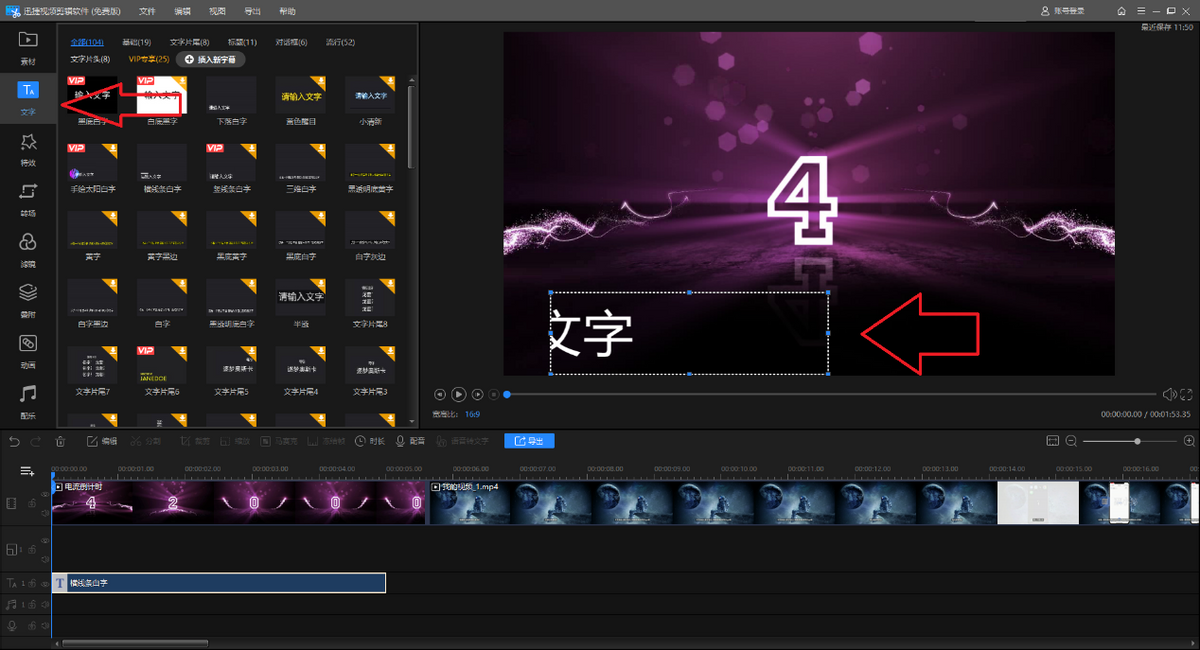Select the 横线条白字 text clip on timeline
This screenshot has width=1200, height=650.
click(x=219, y=582)
